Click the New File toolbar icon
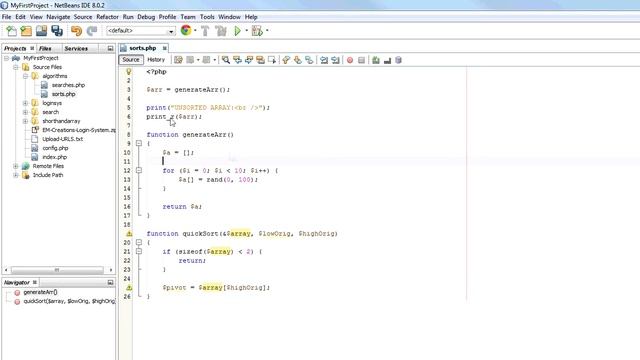This screenshot has width=640, height=360. point(11,31)
